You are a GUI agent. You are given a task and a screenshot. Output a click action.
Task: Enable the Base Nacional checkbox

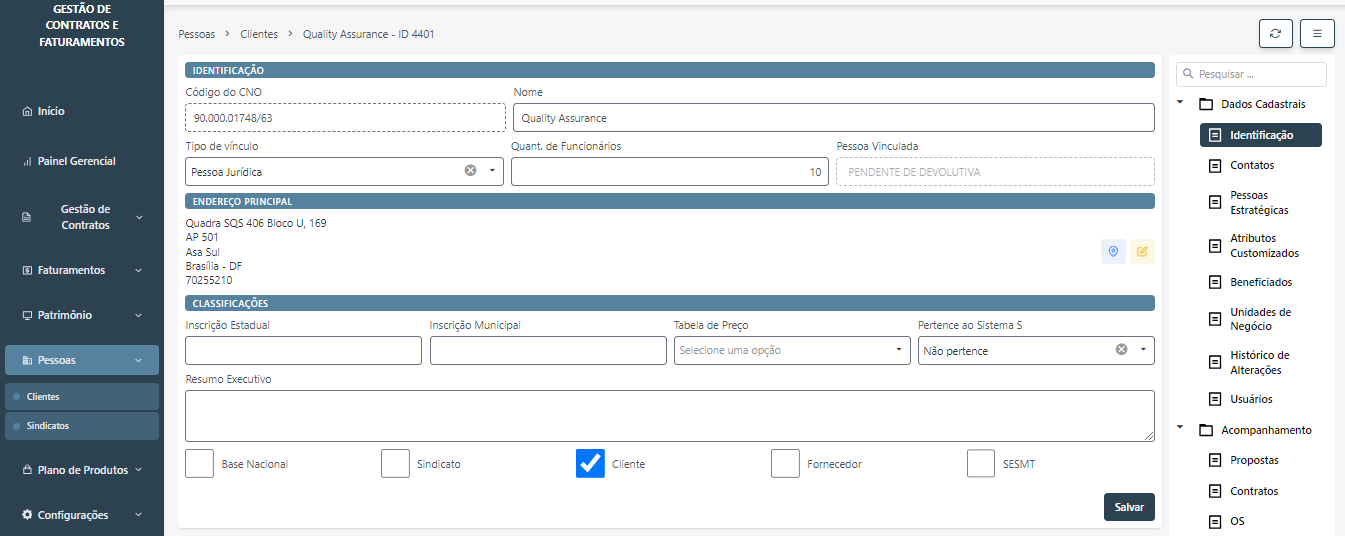(200, 464)
